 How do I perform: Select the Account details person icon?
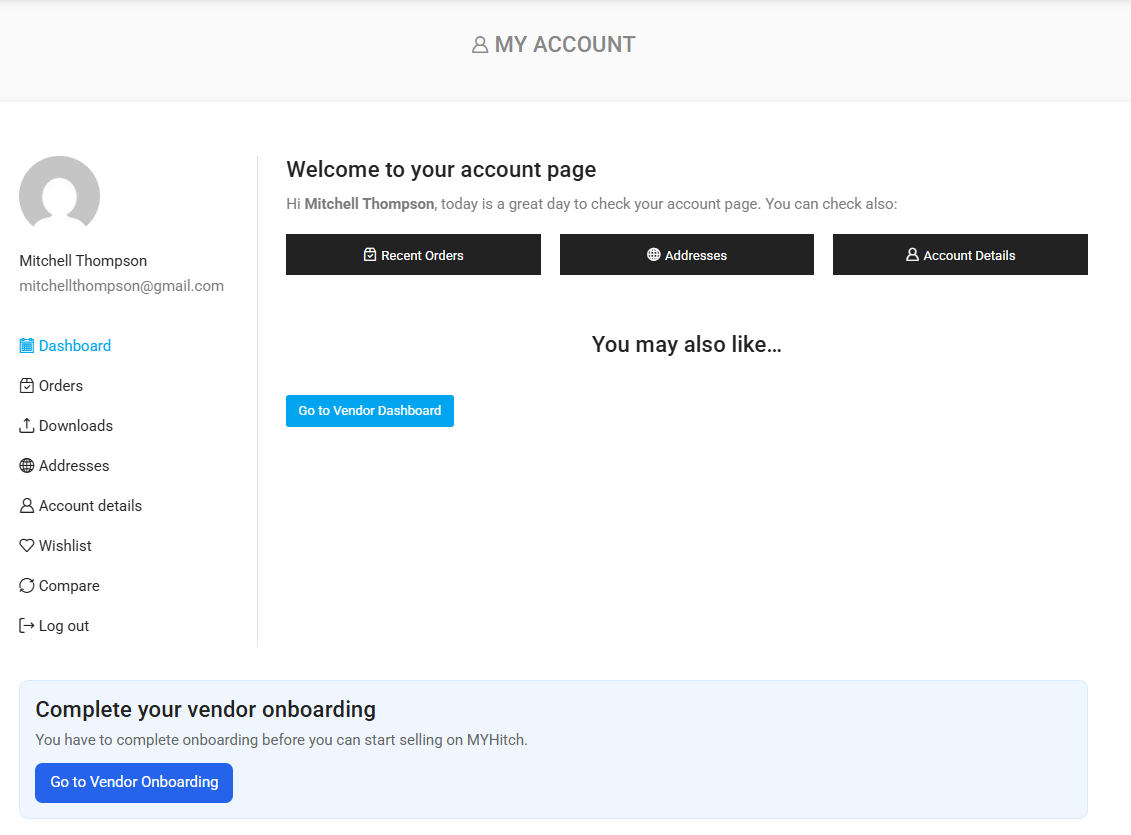tap(26, 505)
